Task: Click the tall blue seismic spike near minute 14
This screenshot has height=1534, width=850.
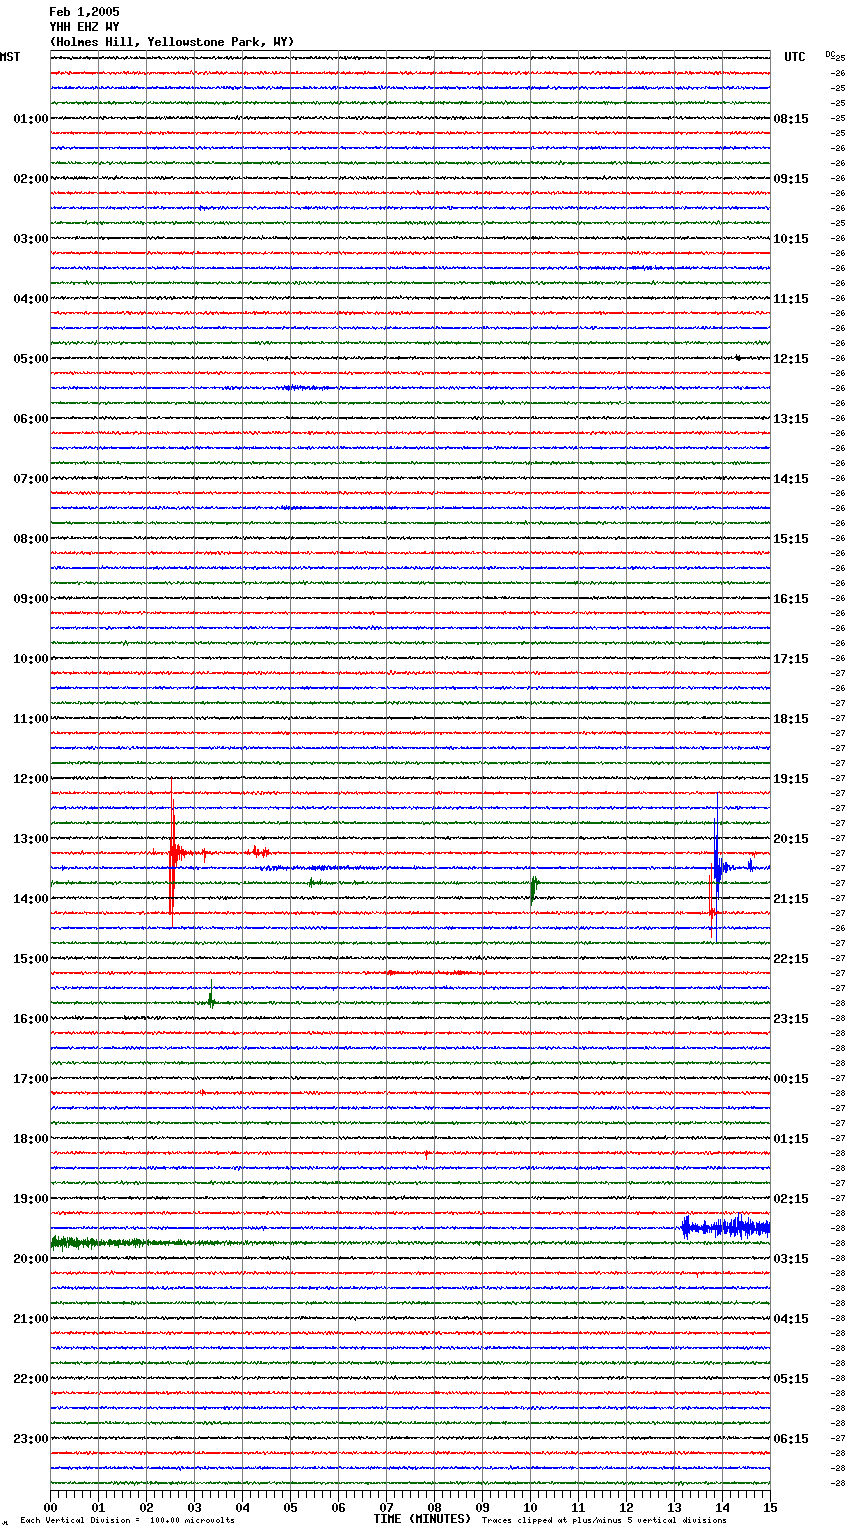Action: [x=716, y=867]
